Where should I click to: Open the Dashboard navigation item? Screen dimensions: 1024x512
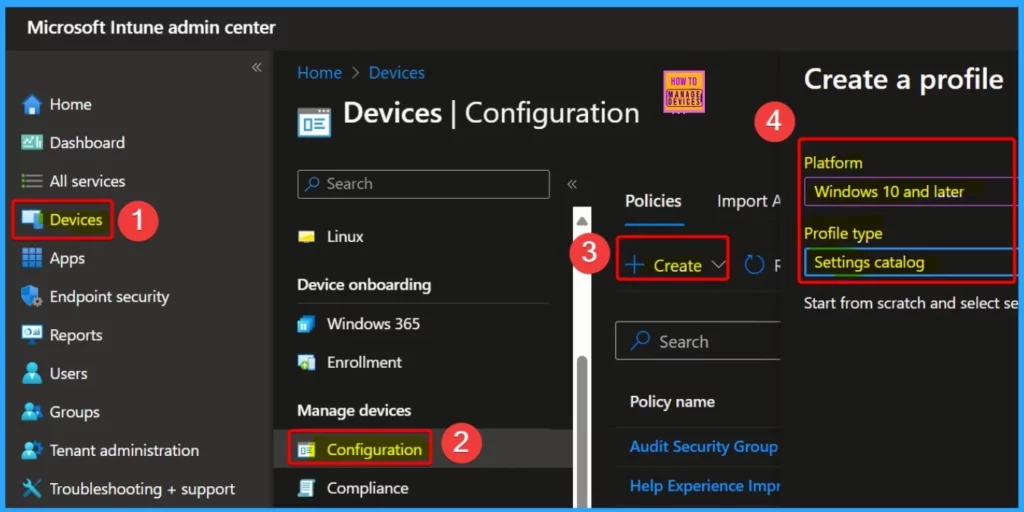(x=73, y=142)
